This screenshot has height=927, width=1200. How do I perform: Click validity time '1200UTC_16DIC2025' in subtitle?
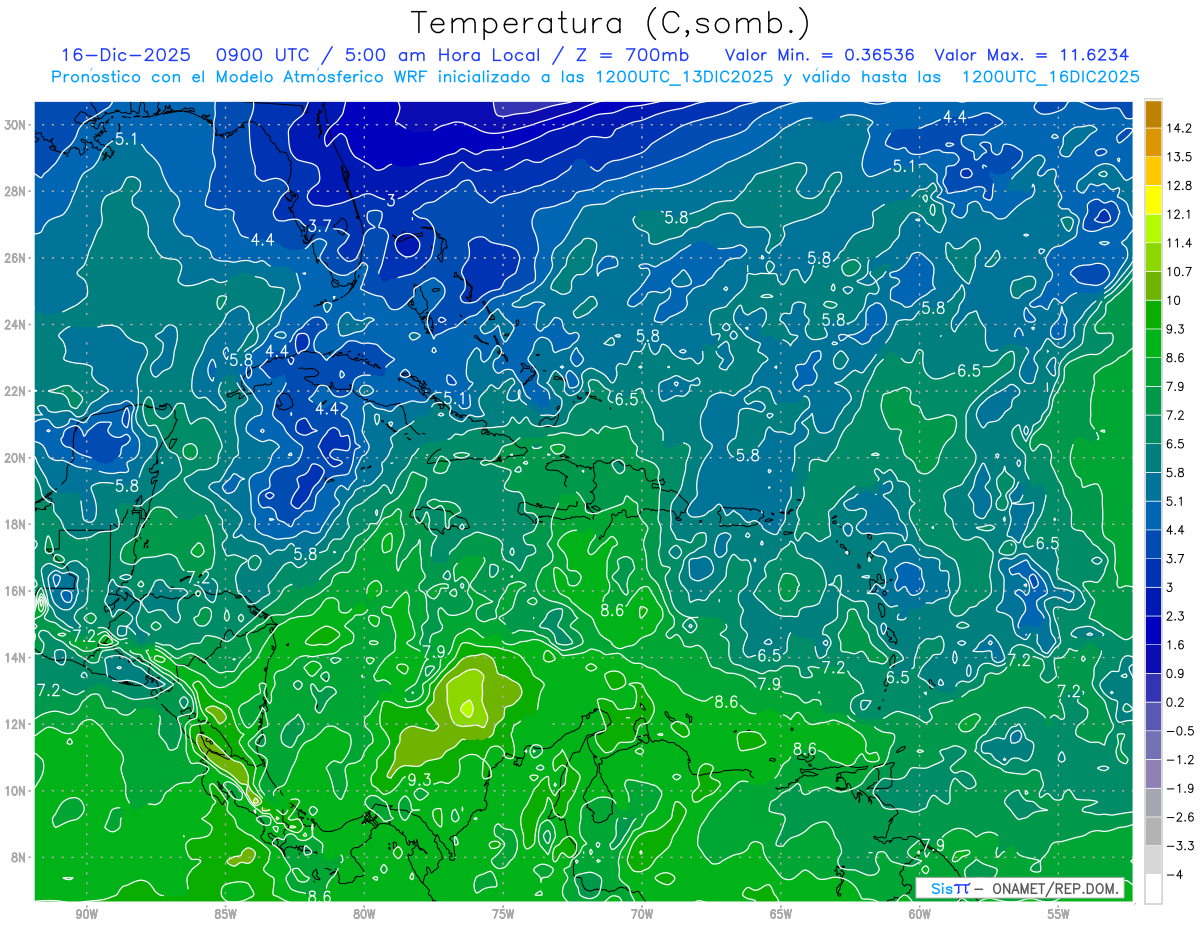point(1050,77)
